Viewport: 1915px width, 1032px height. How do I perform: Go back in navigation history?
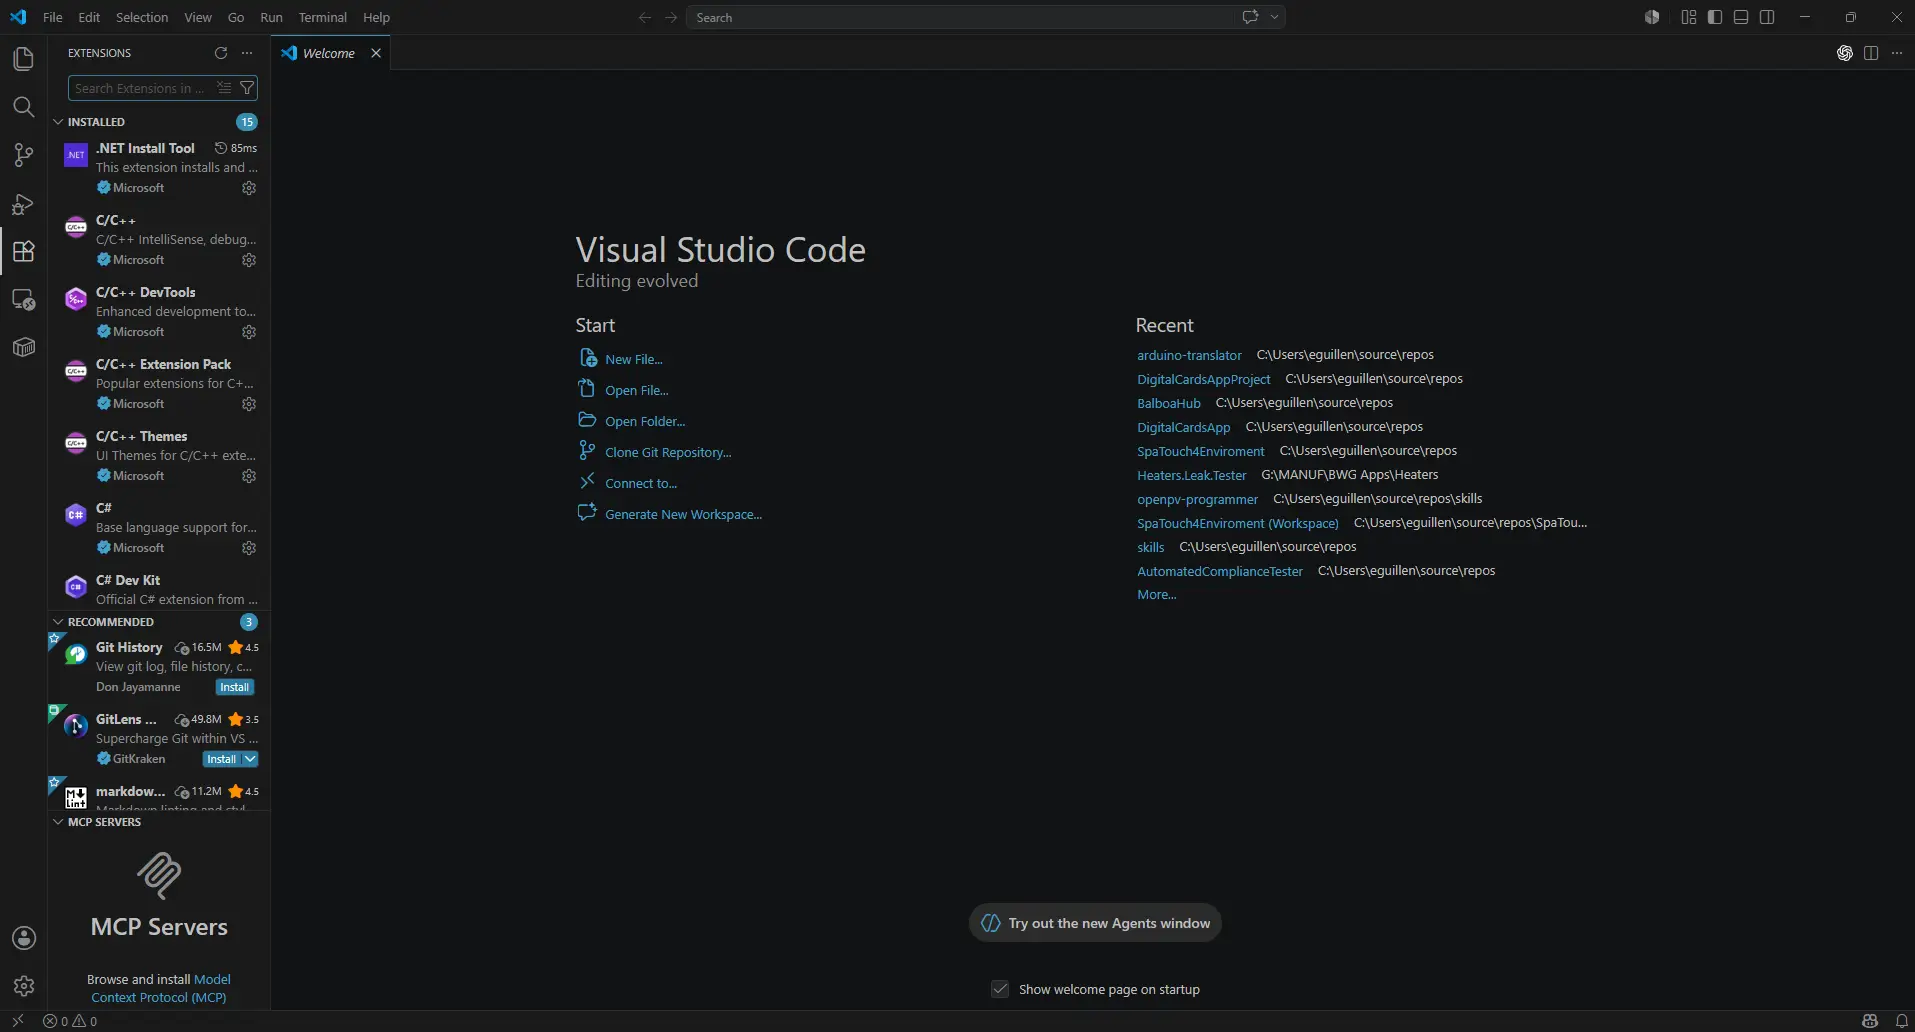click(x=645, y=17)
